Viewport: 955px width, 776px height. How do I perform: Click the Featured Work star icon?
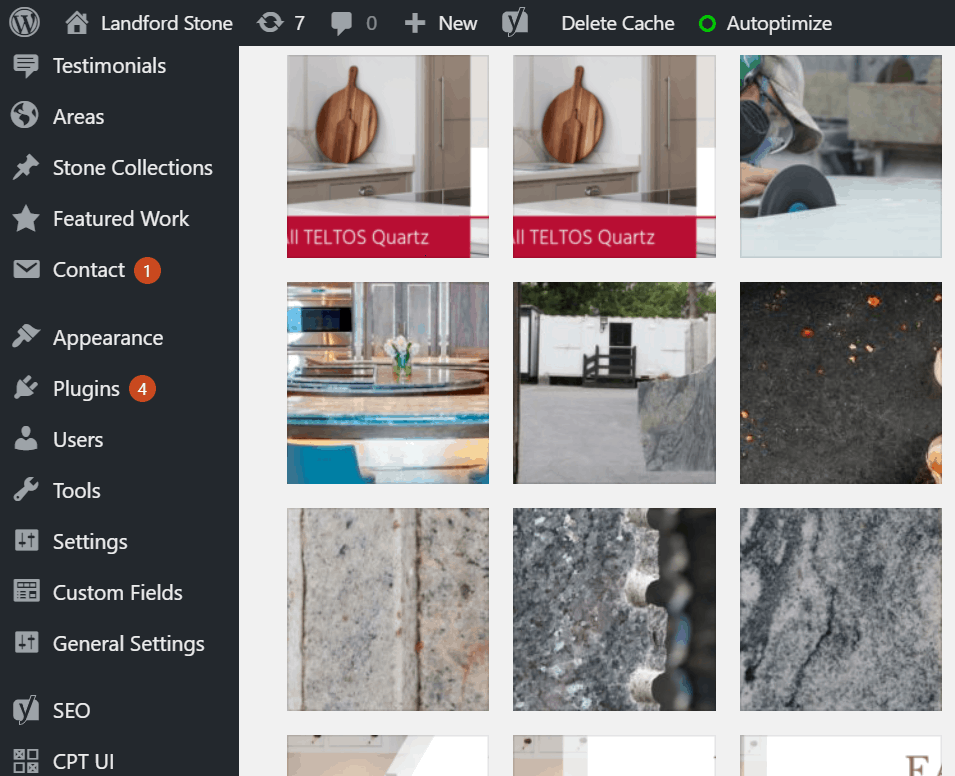point(26,219)
